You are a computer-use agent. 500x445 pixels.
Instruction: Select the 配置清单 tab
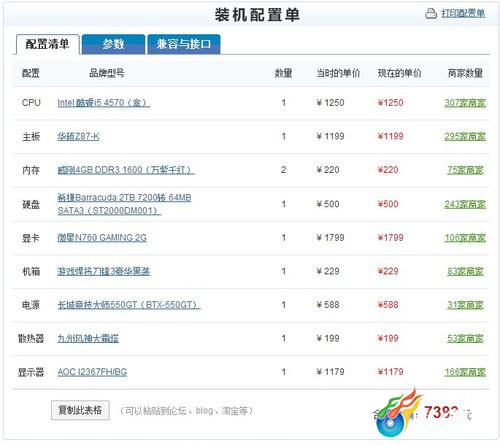coord(47,44)
